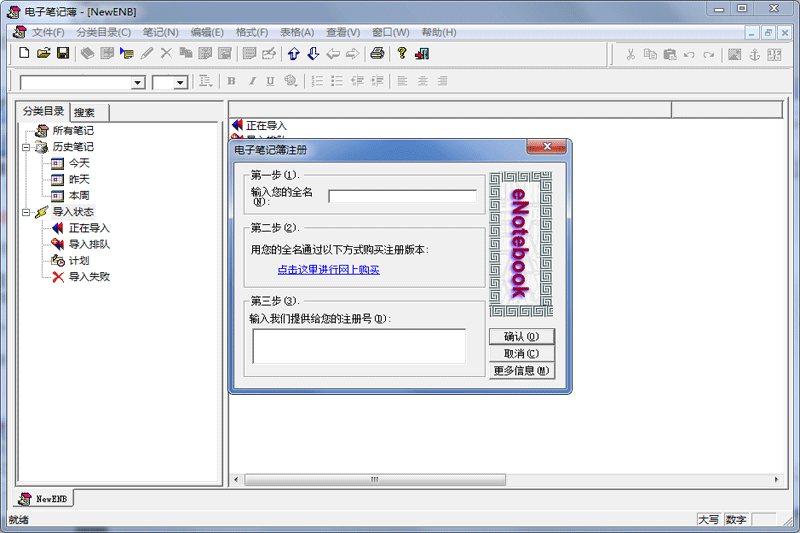Open the font name dropdown
The height and width of the screenshot is (533, 800).
point(137,83)
